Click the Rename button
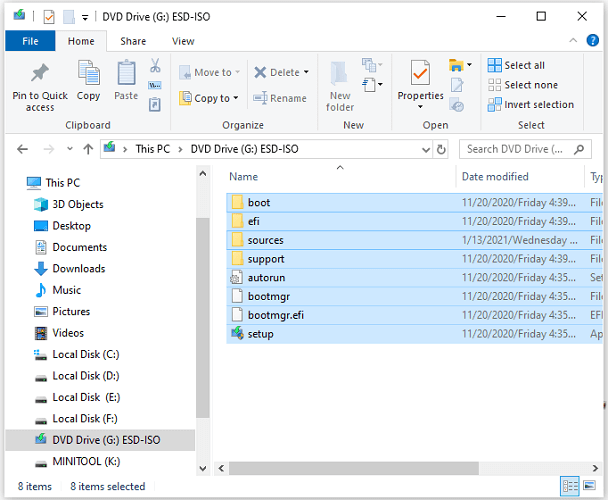 280,99
